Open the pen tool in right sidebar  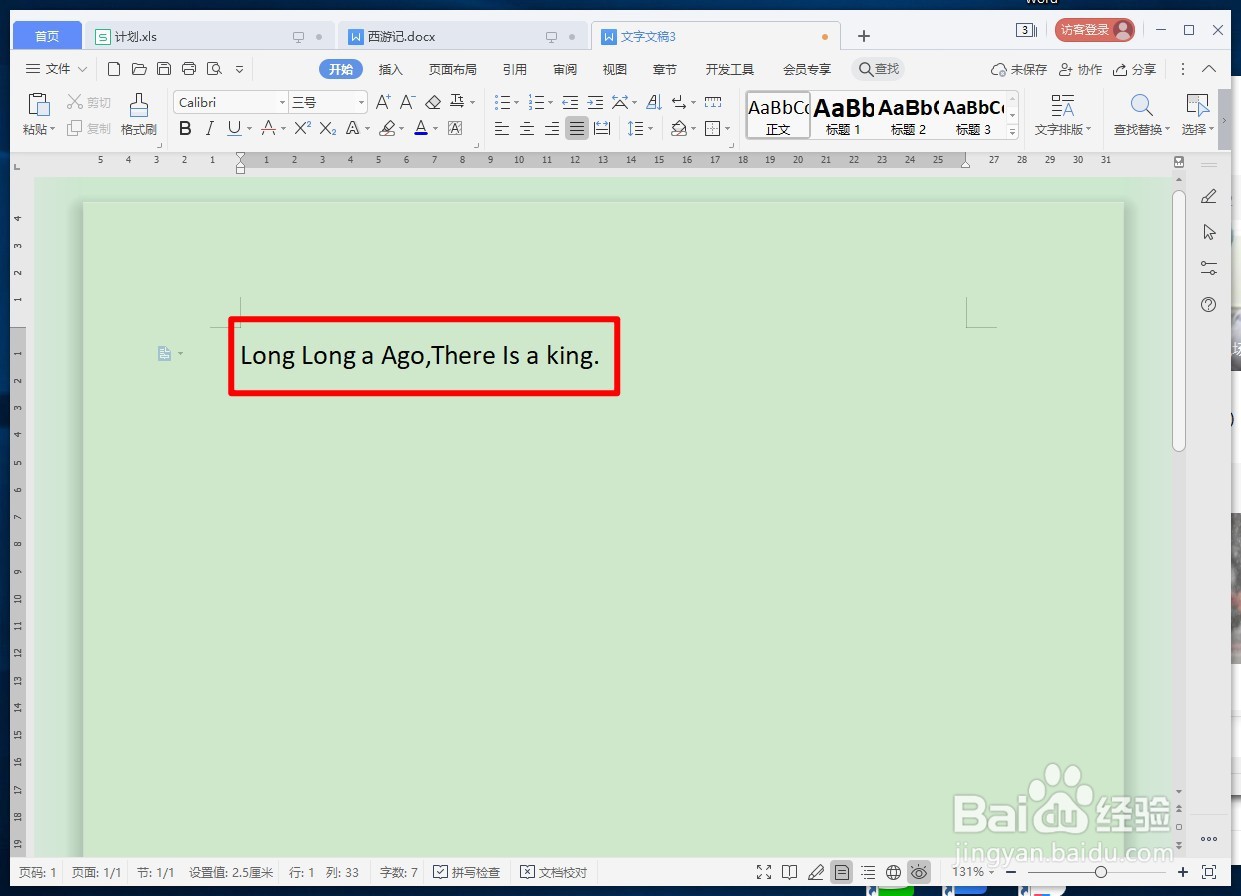click(x=1209, y=196)
